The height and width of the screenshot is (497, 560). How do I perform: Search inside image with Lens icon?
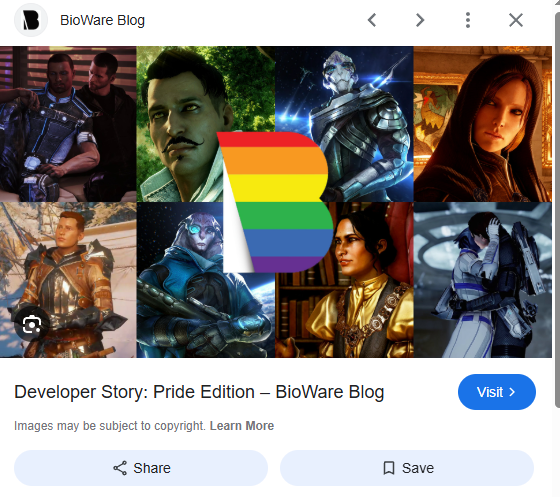[32, 324]
